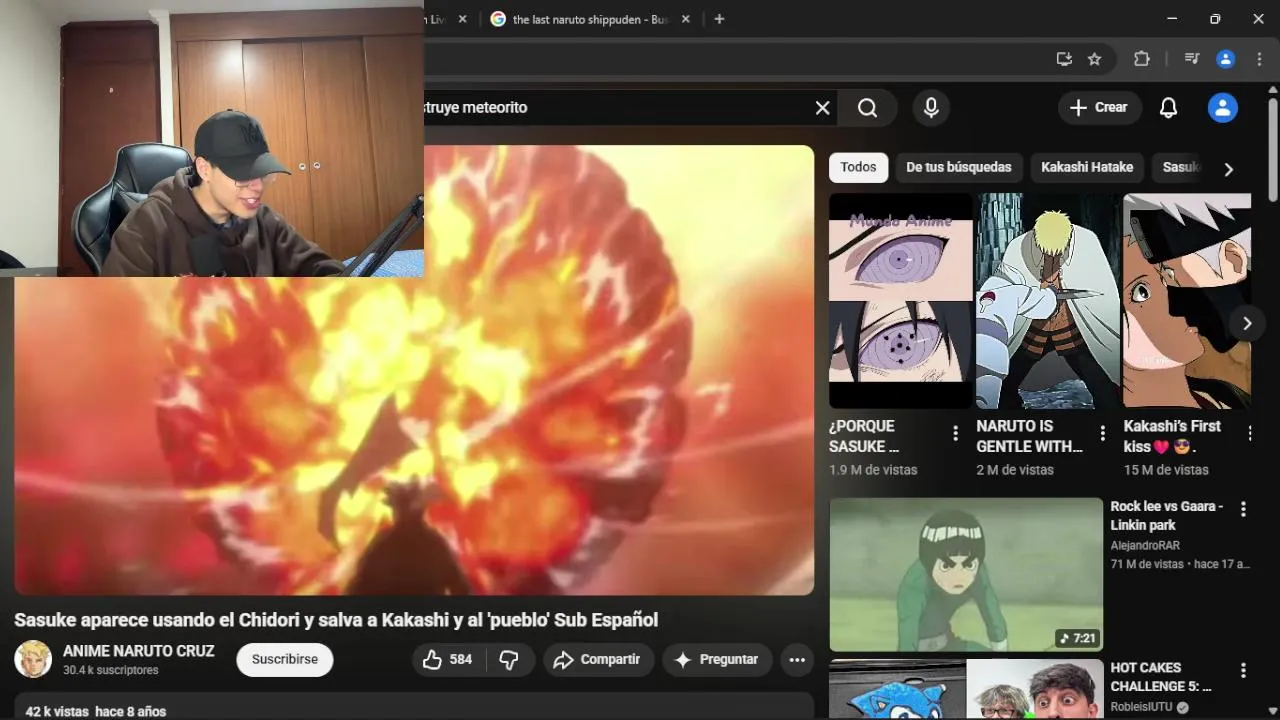Open the media control icon in Chrome toolbar
1280x720 pixels.
tap(1191, 59)
